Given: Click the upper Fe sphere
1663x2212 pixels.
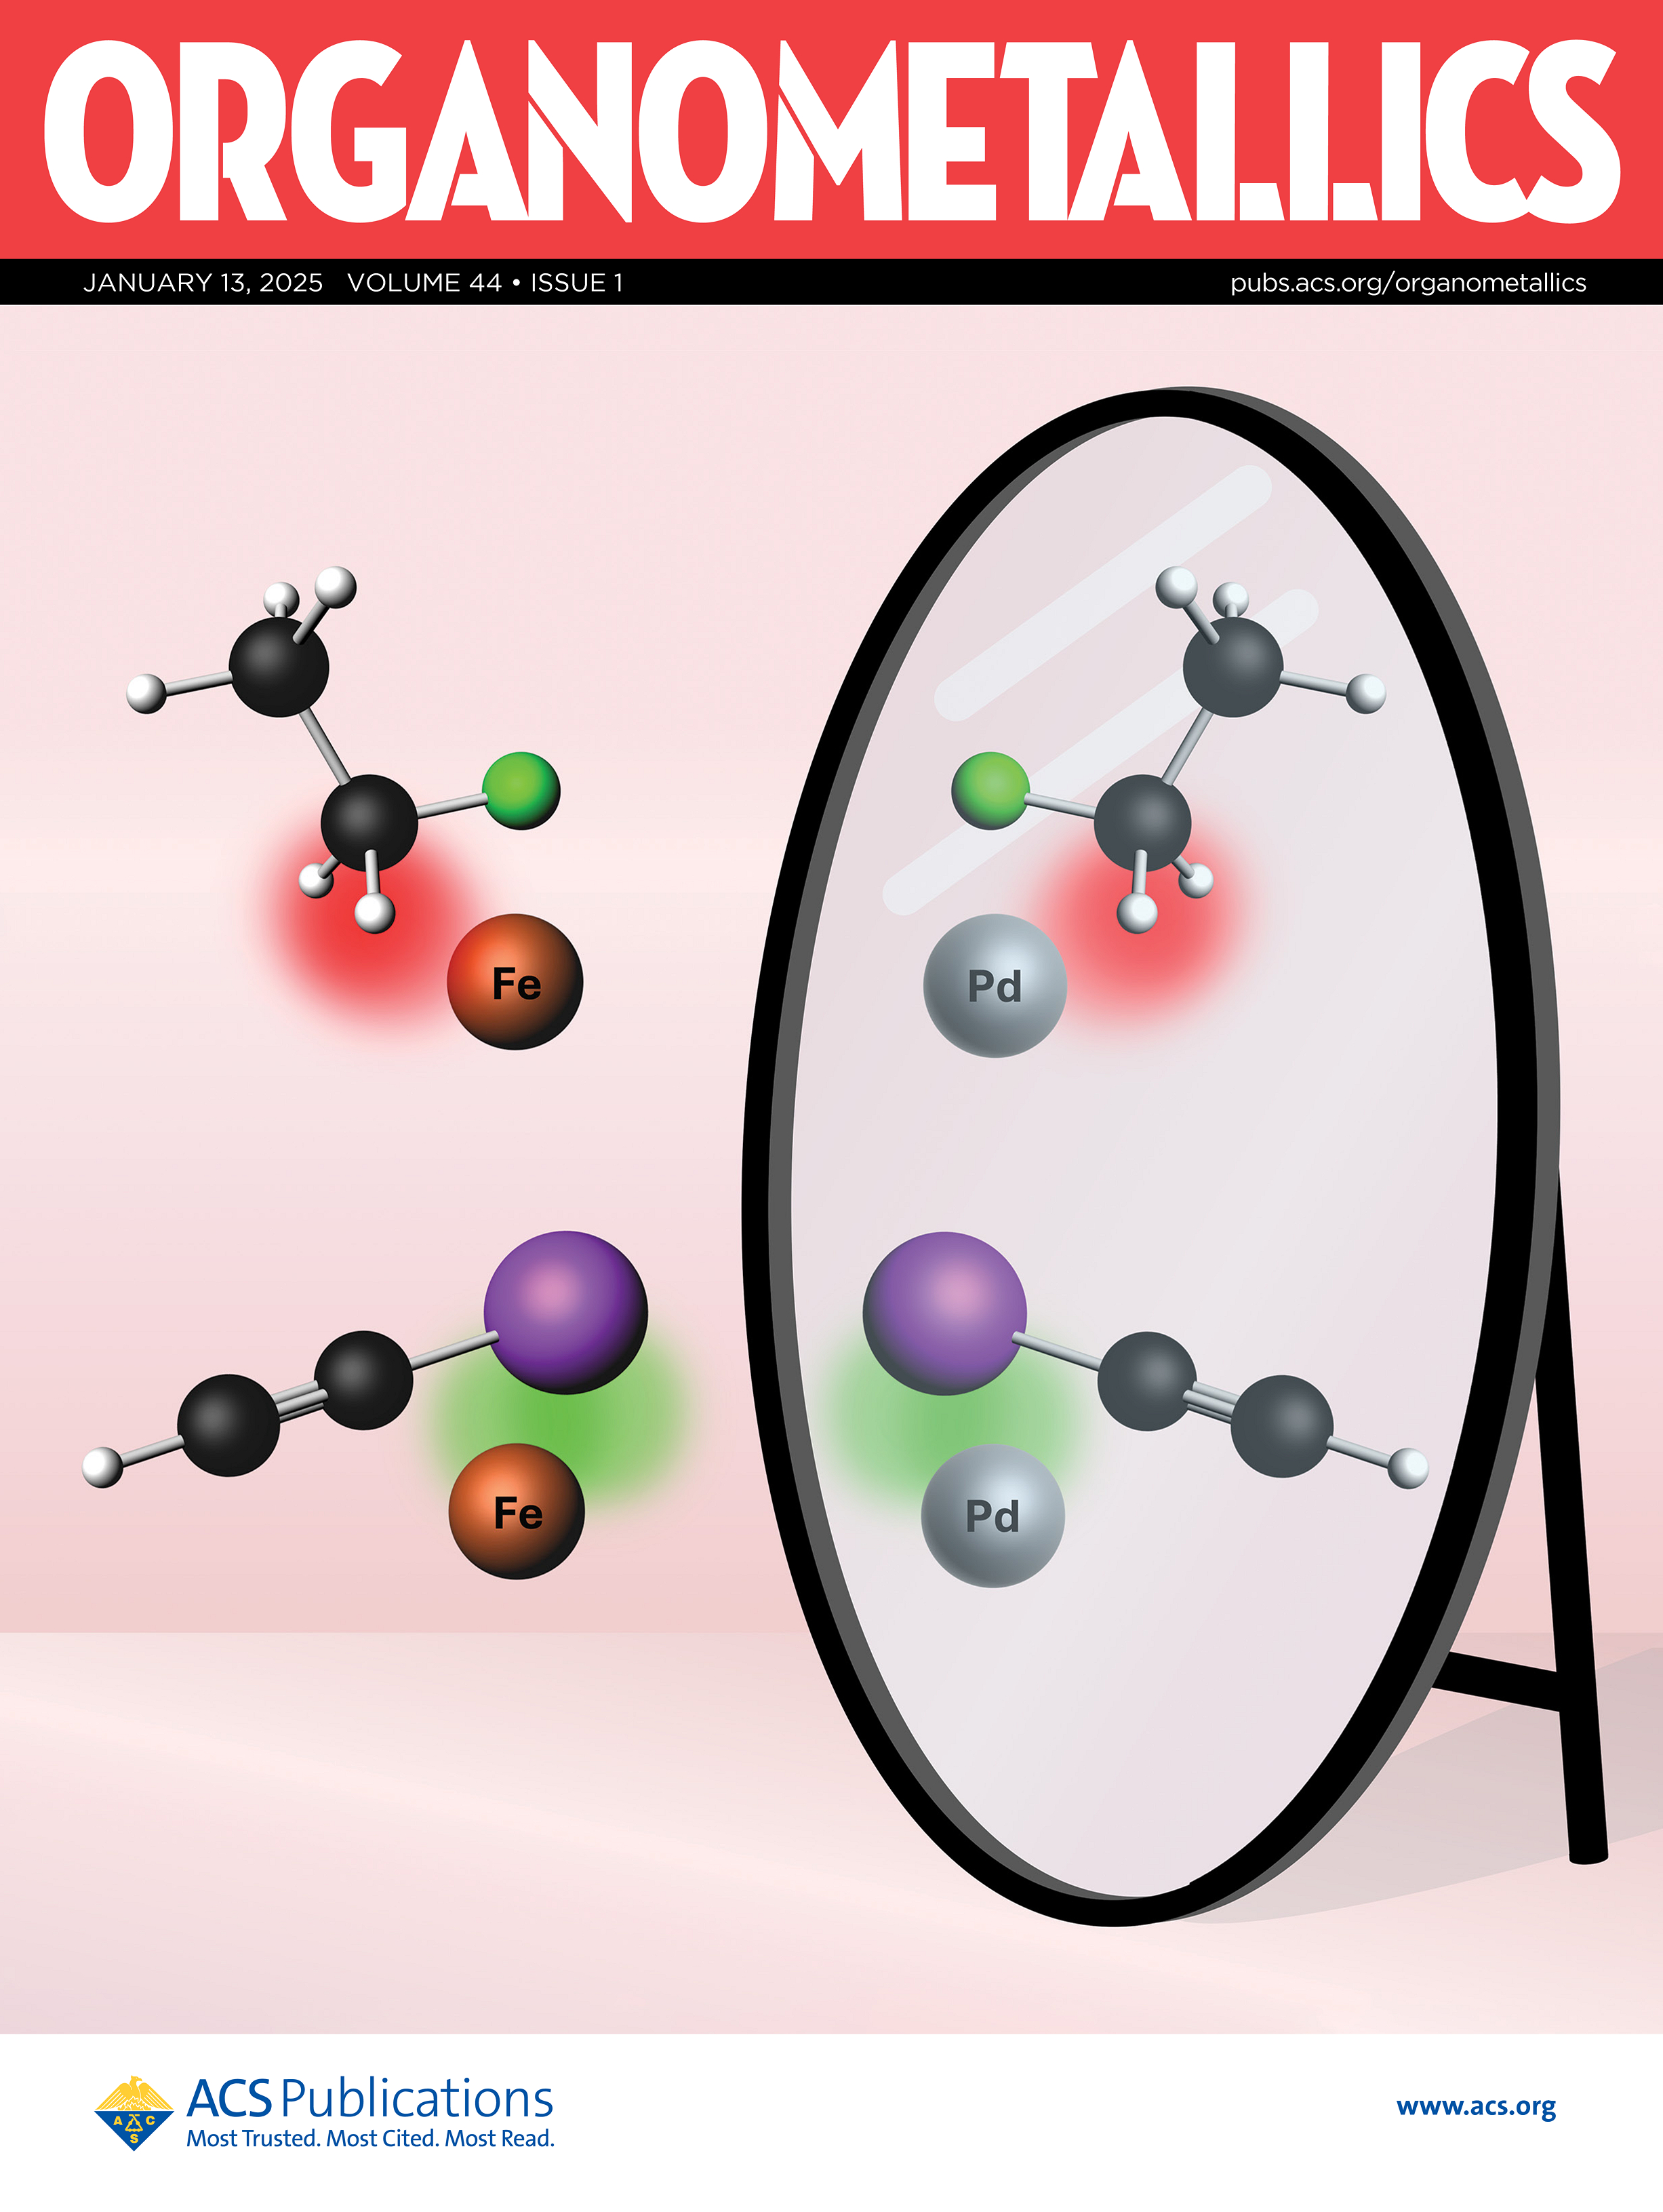Looking at the screenshot, I should coord(515,982).
